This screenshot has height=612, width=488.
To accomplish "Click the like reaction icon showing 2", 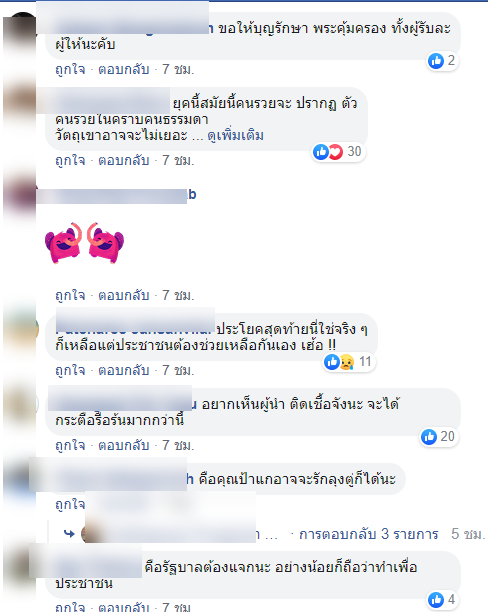I will click(x=436, y=60).
